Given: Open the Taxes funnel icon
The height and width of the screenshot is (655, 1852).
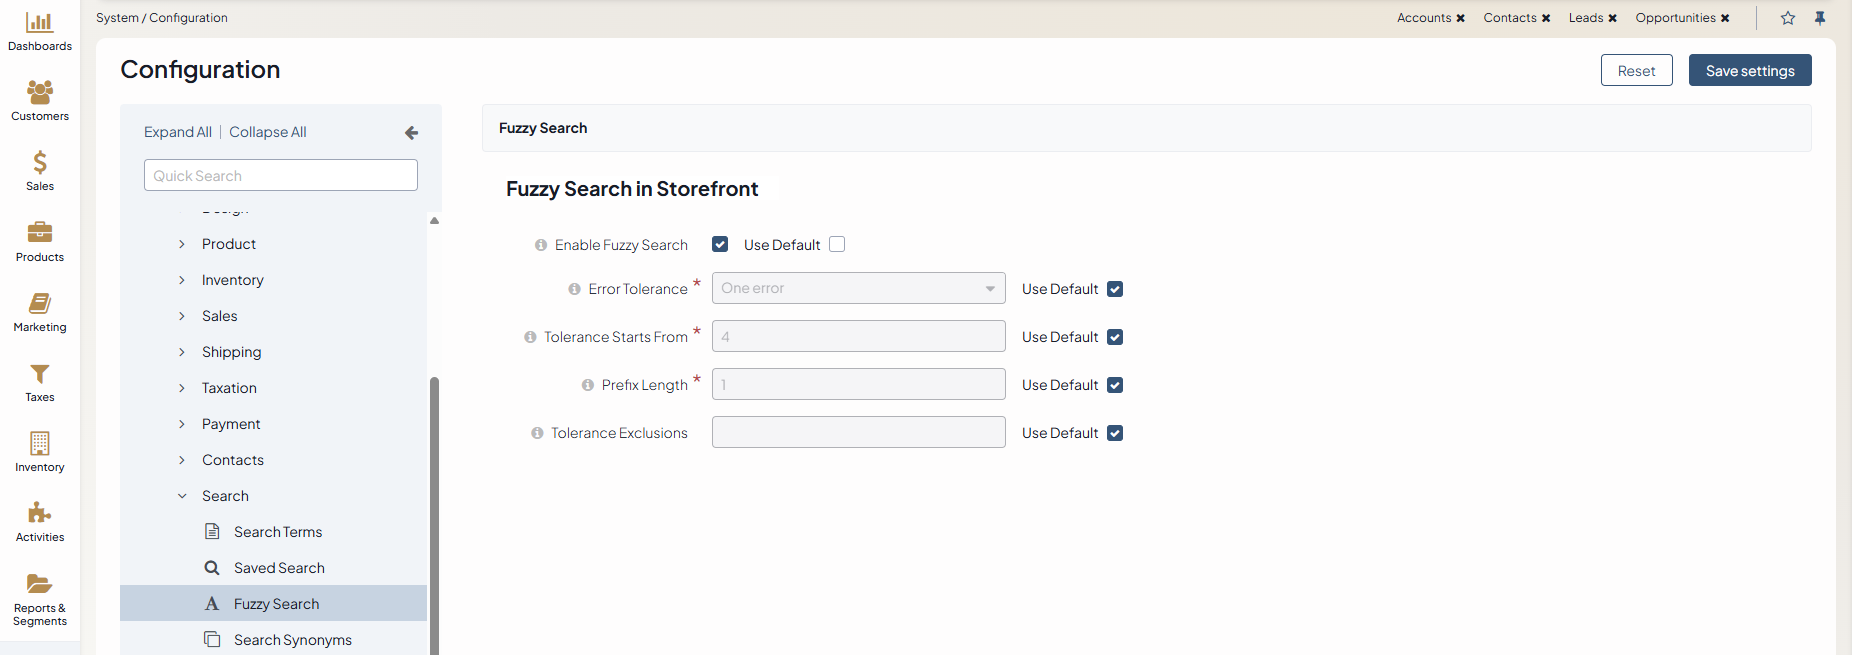Looking at the screenshot, I should 40,374.
